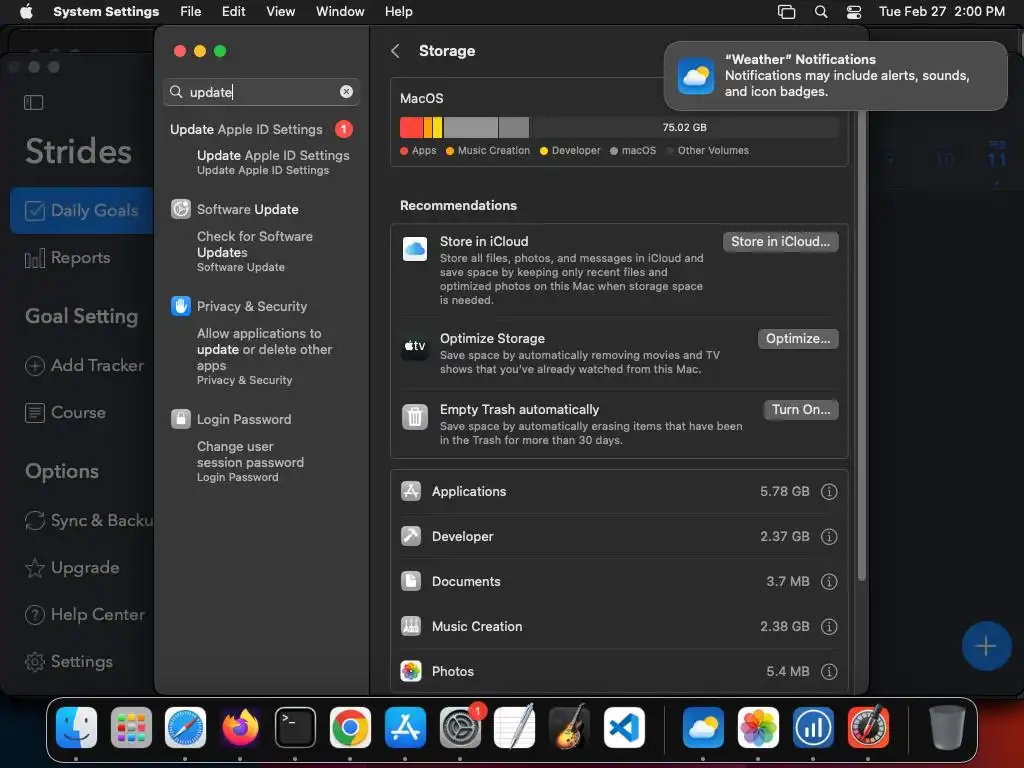Open Reports in Strides sidebar

[67, 258]
